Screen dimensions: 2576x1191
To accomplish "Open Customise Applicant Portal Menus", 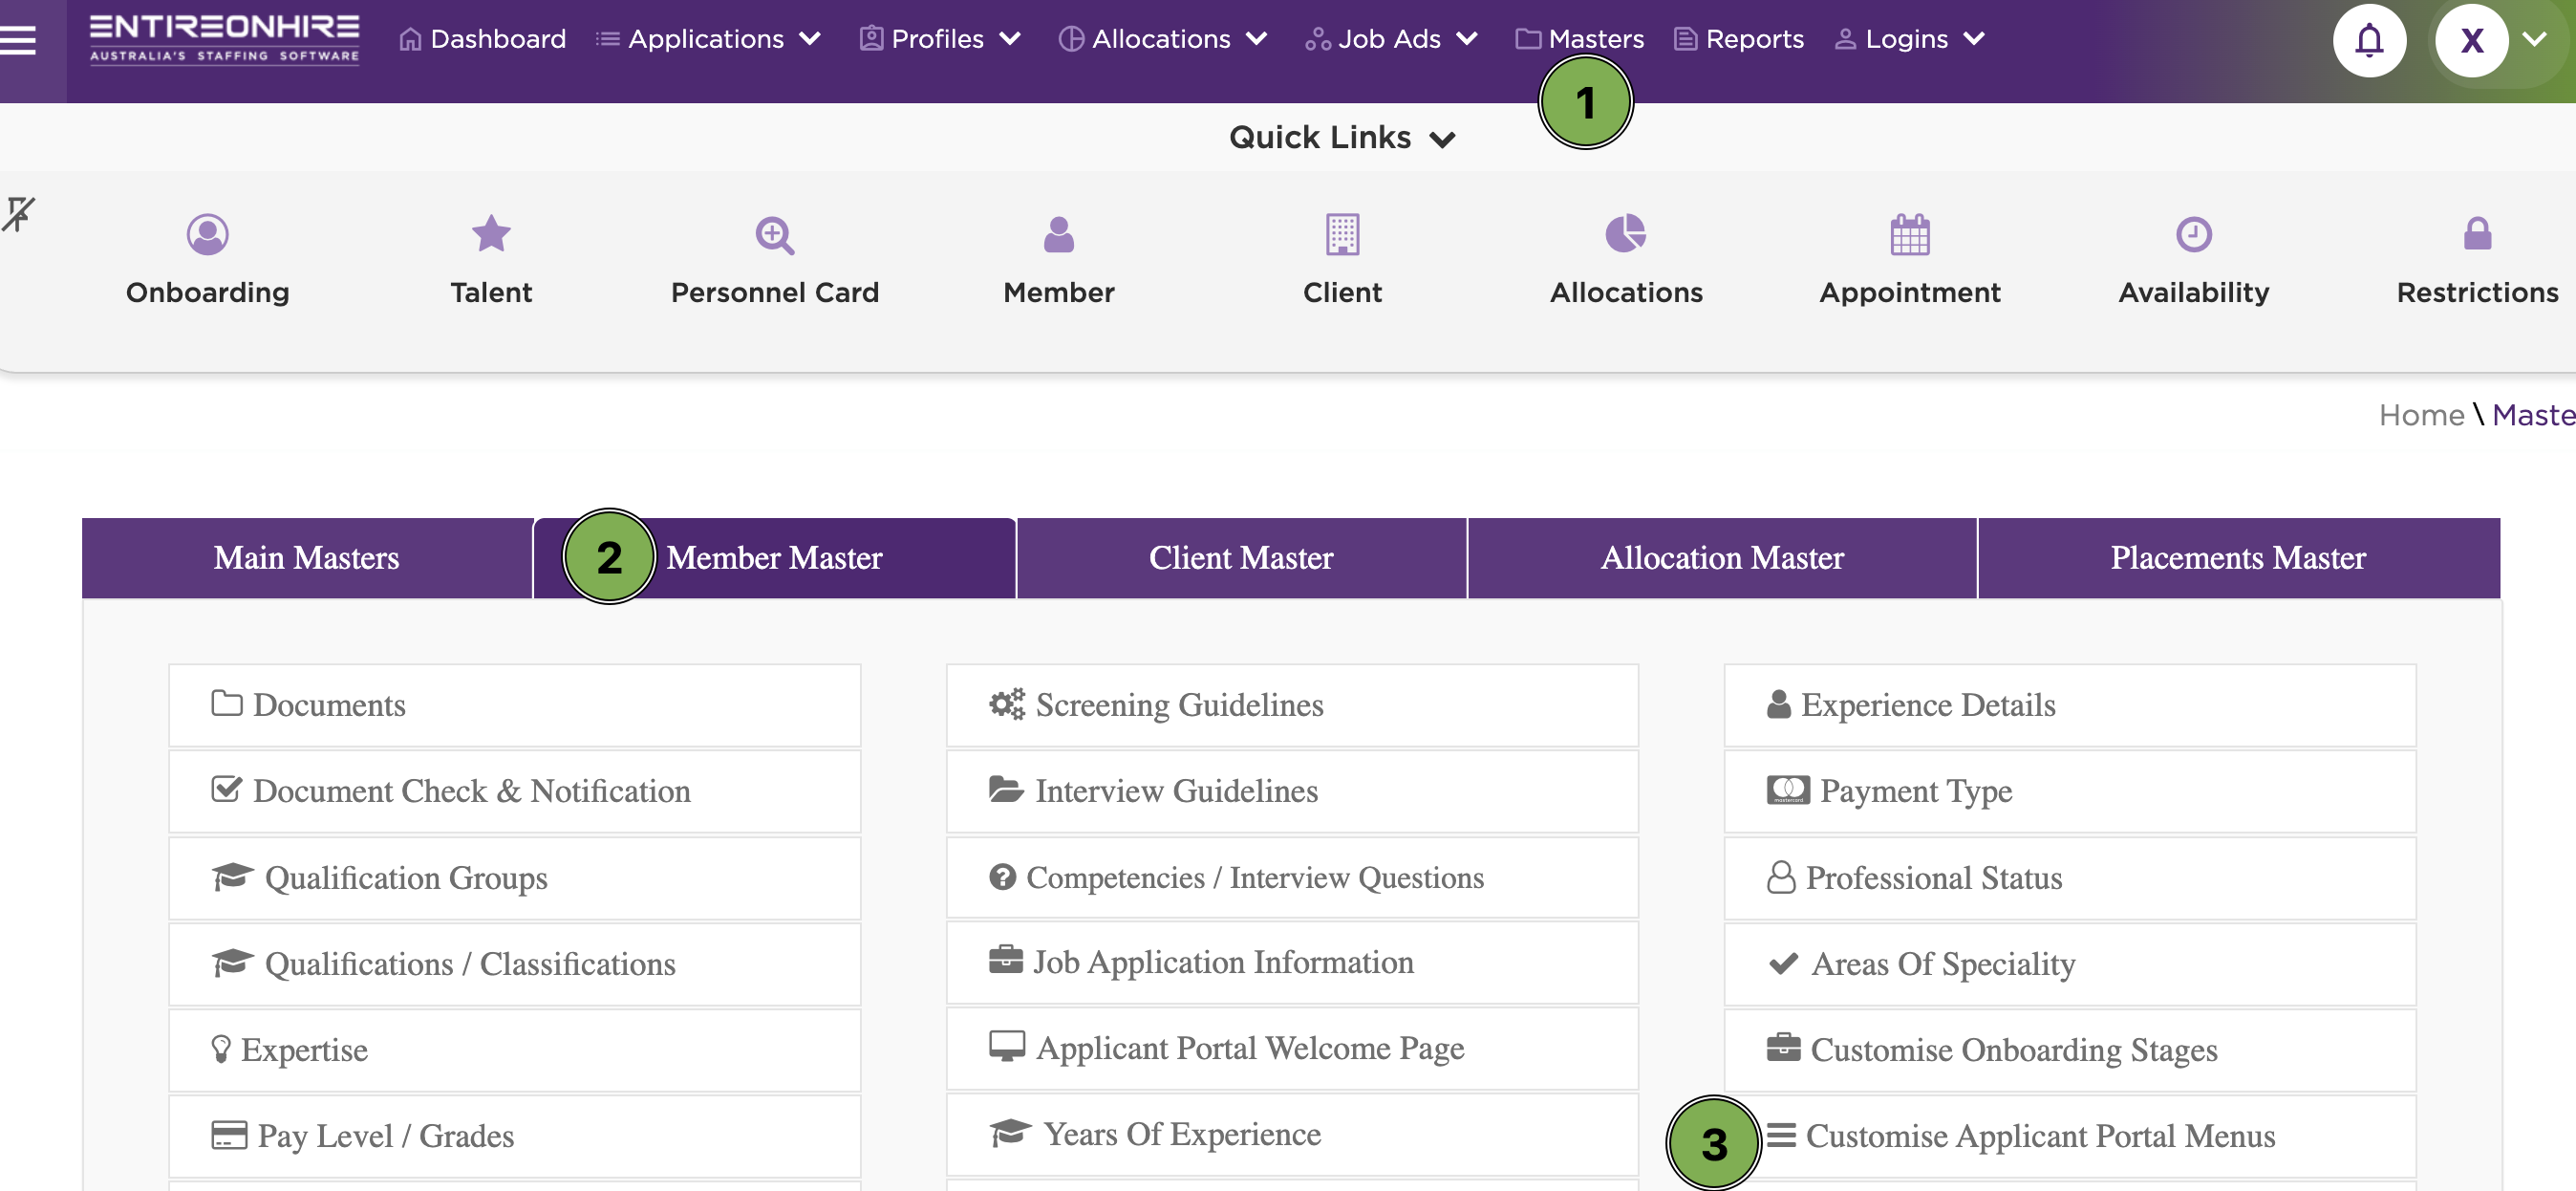I will pyautogui.click(x=2070, y=1136).
